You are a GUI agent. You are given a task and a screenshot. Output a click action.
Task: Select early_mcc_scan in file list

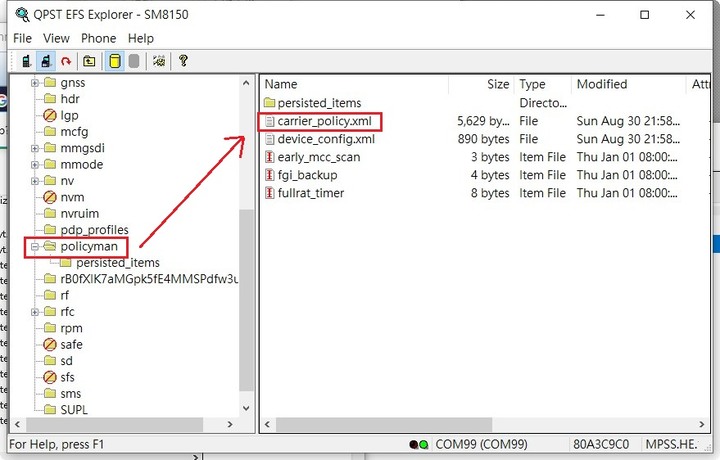(319, 157)
